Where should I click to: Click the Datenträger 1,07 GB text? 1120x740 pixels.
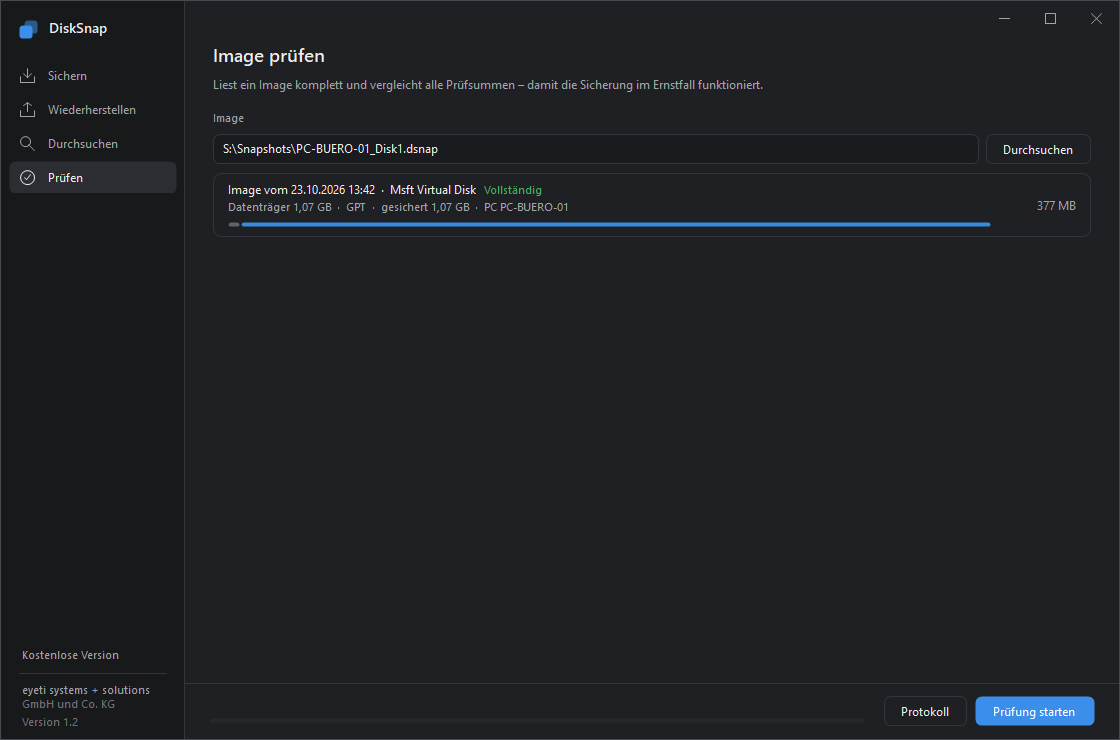[x=280, y=207]
